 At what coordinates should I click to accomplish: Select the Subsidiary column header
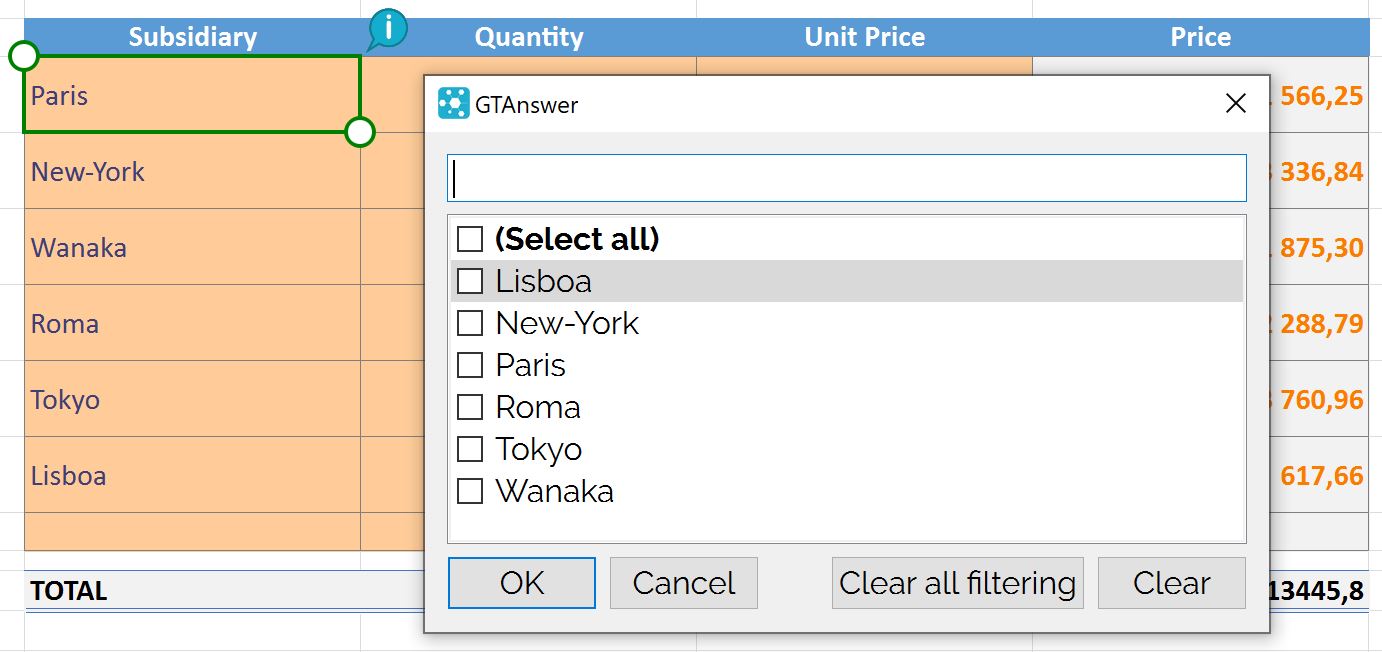(x=192, y=37)
